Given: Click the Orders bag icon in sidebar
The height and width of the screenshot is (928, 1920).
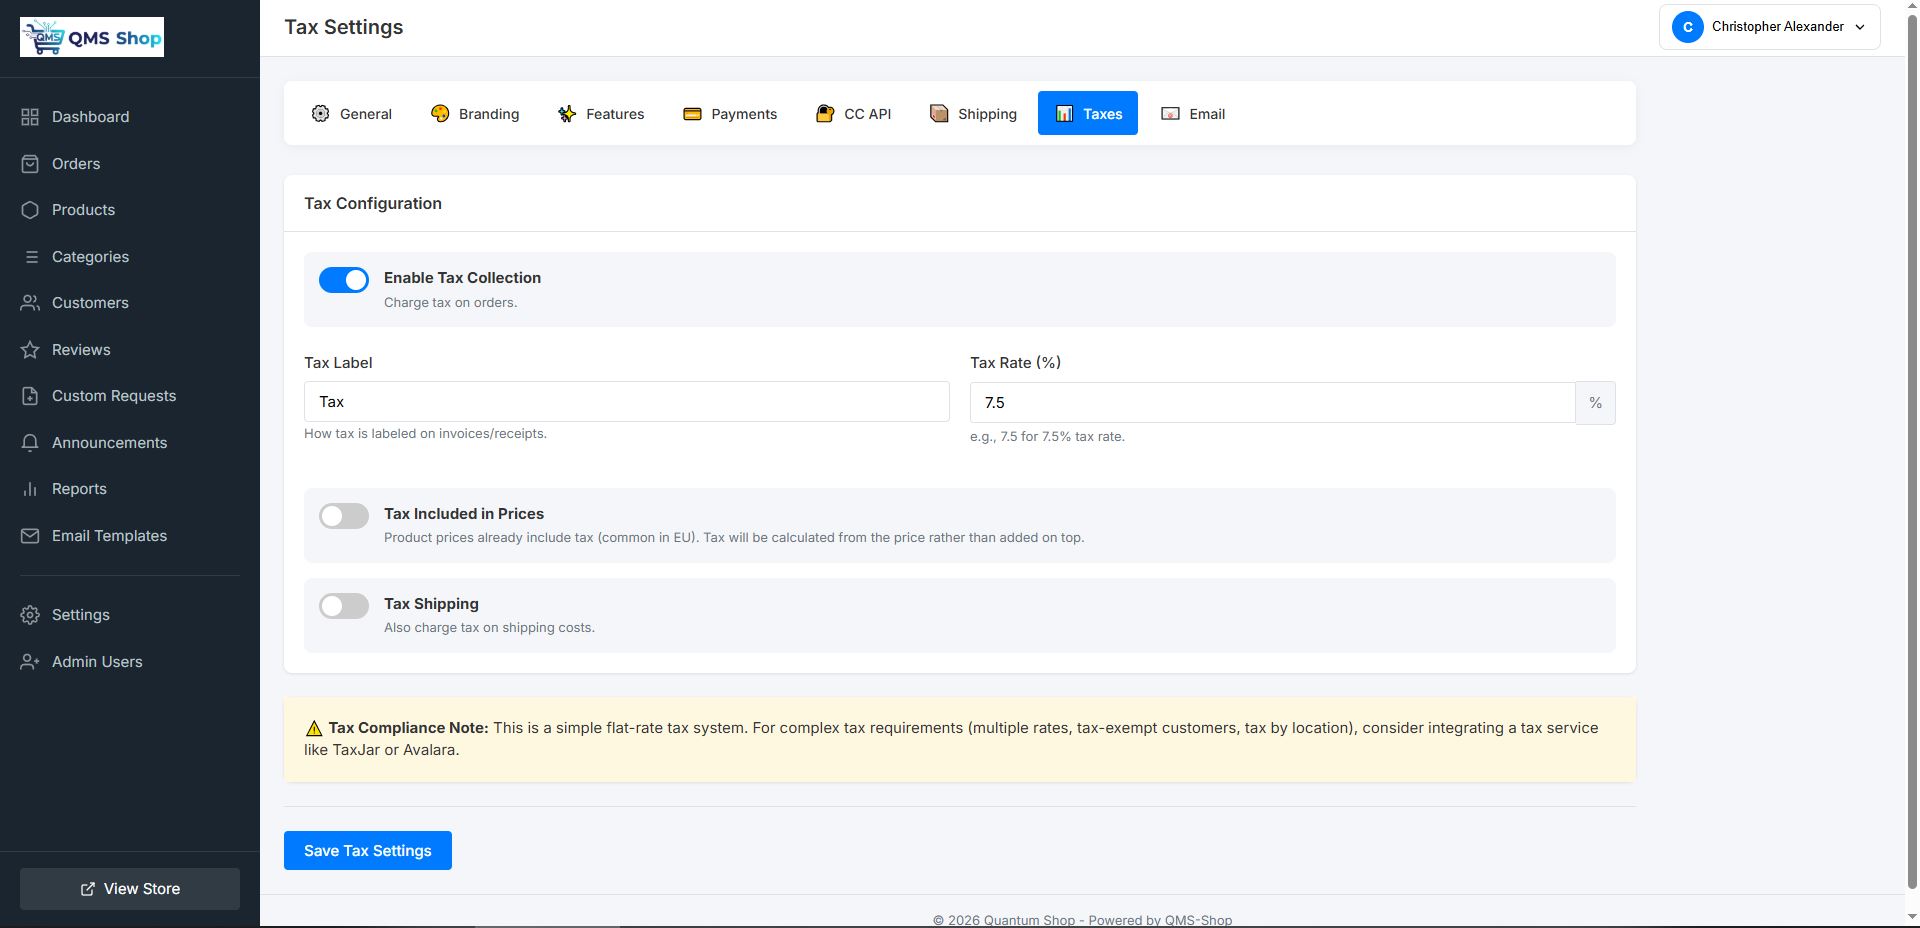Looking at the screenshot, I should (x=30, y=164).
